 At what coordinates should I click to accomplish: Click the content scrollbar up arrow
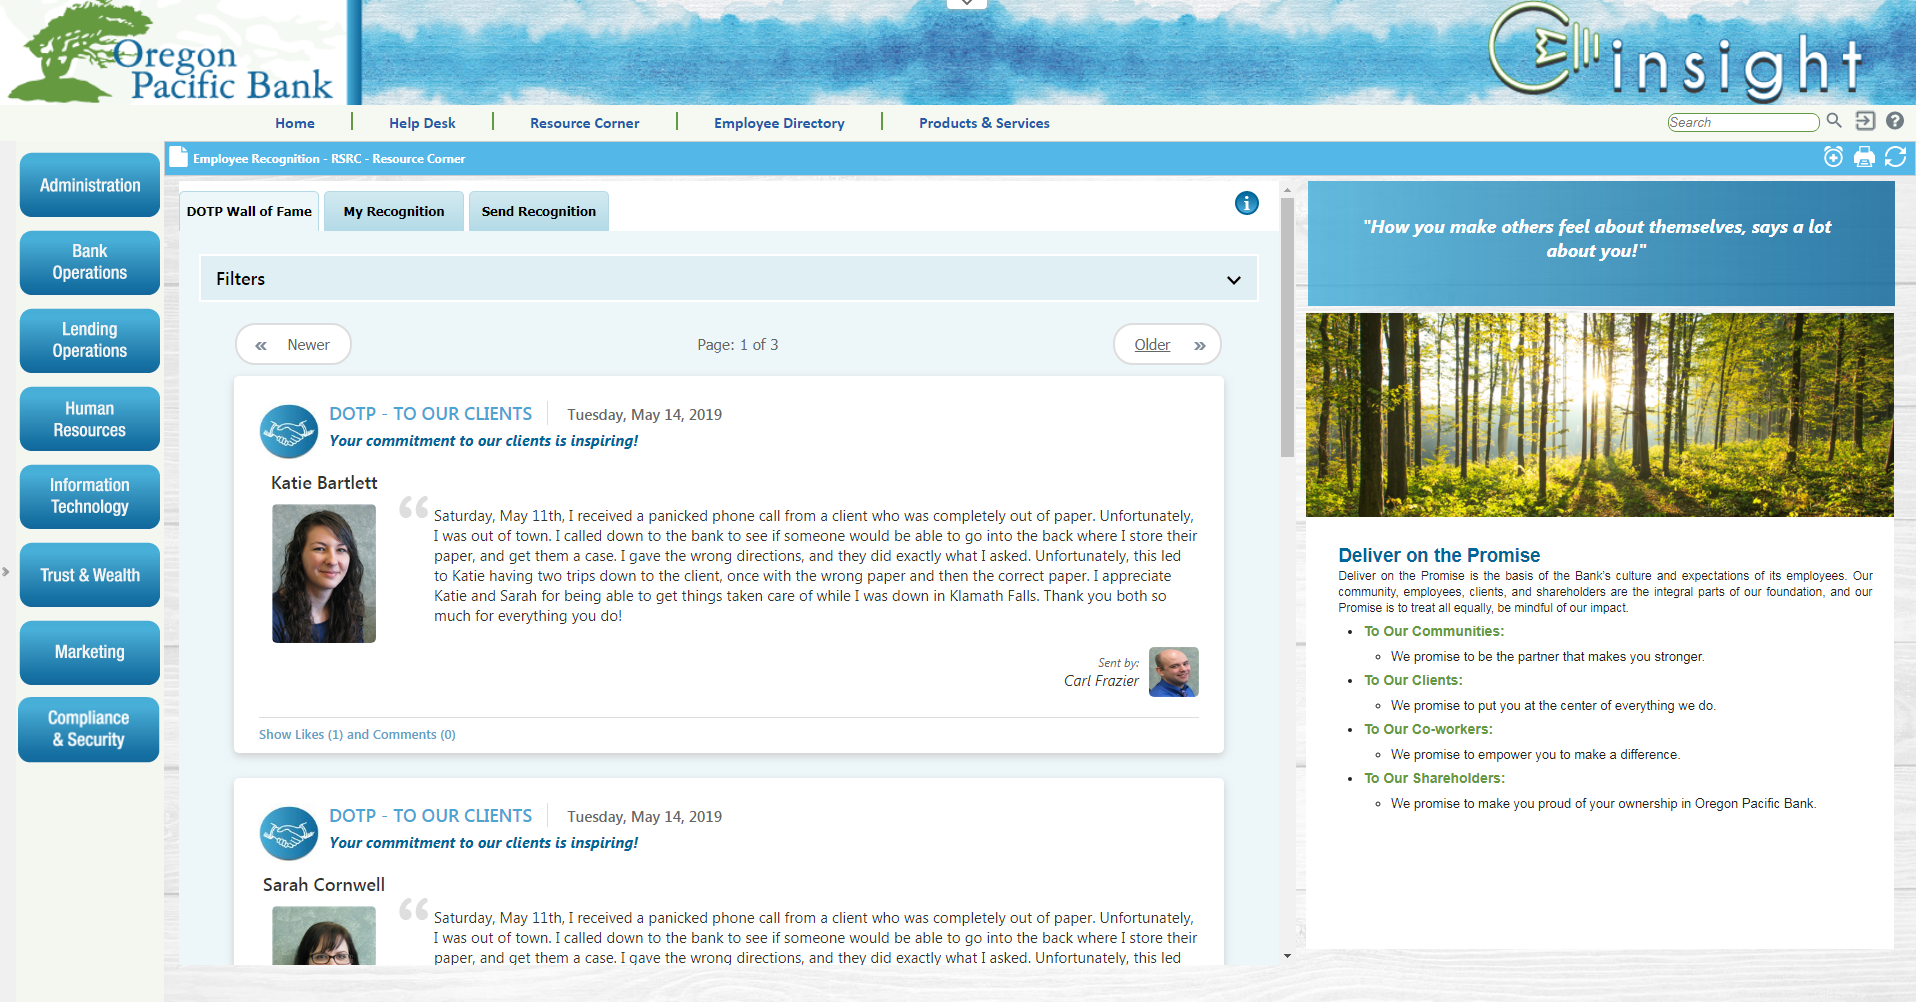1287,188
